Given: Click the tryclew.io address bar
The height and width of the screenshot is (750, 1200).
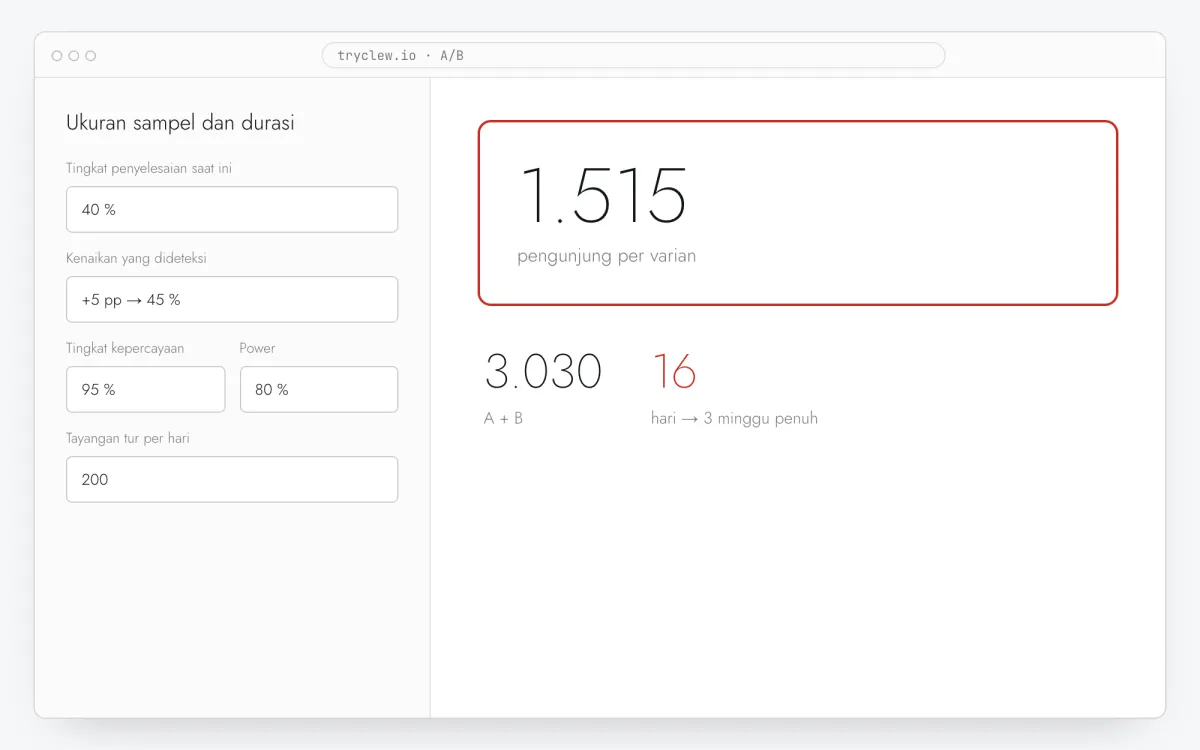Looking at the screenshot, I should tap(633, 55).
